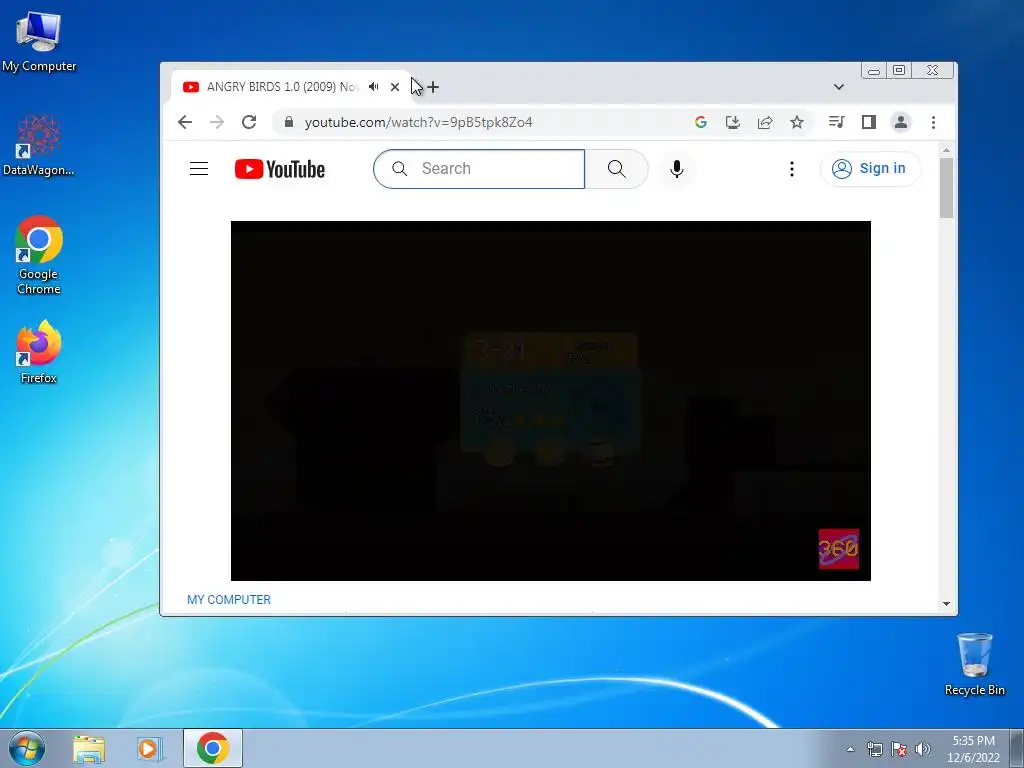1024x768 pixels.
Task: Open Windows Explorer from taskbar
Action: 89,749
